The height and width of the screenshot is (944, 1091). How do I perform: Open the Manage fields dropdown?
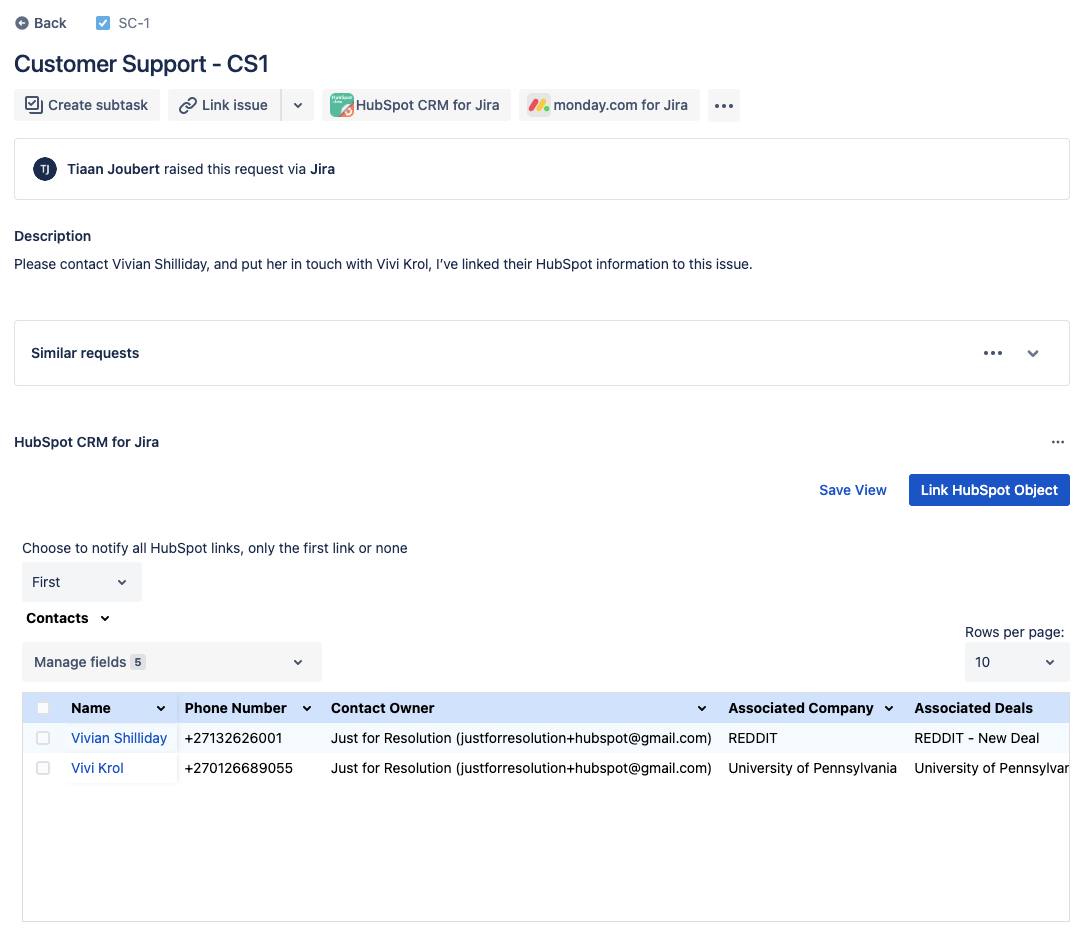[x=172, y=662]
